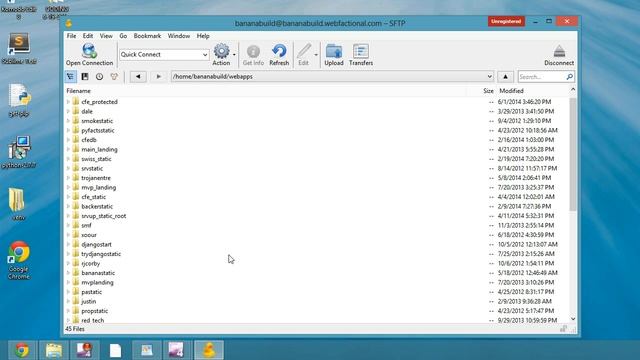The width and height of the screenshot is (640, 360).
Task: Switch to the browser outline view icon
Action: click(x=71, y=76)
